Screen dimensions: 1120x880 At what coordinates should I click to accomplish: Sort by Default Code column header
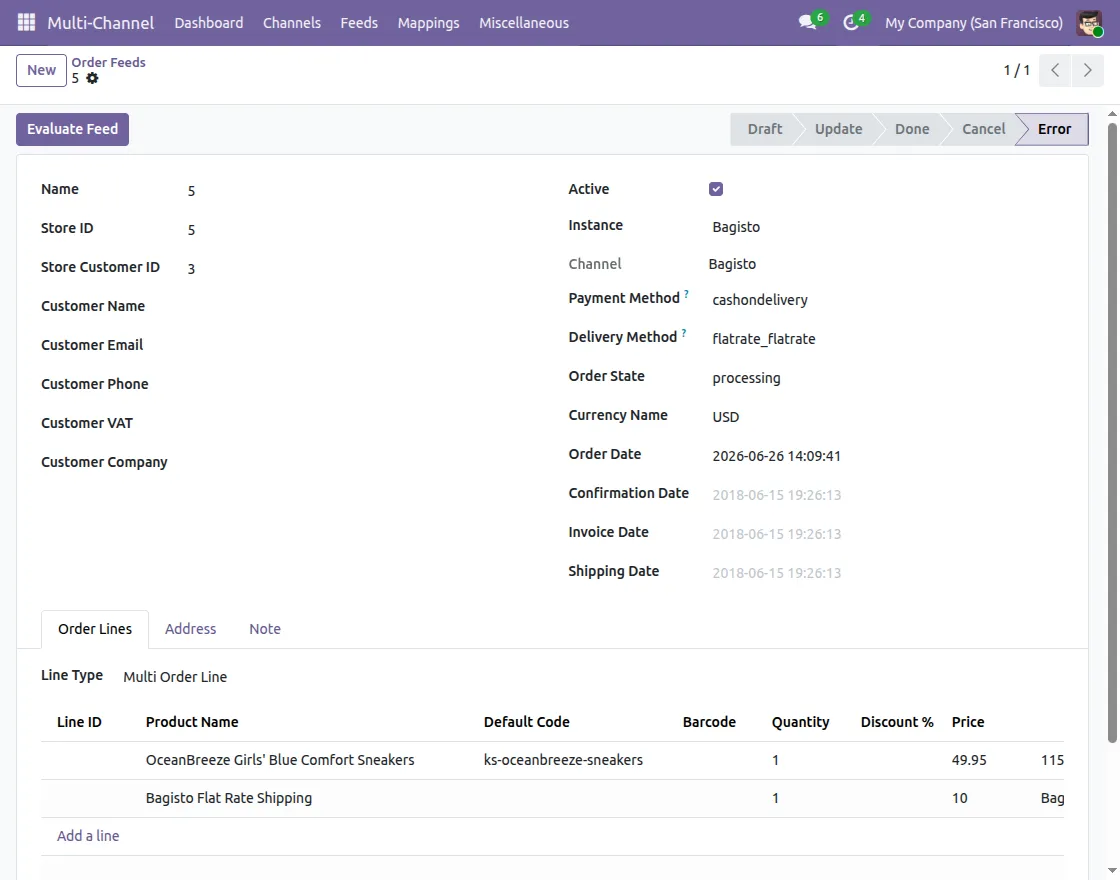click(526, 722)
